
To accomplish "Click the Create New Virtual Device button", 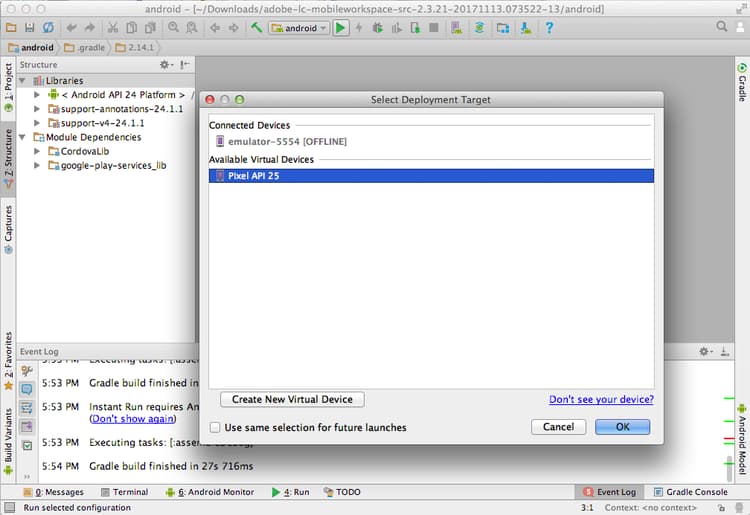I will 292,399.
